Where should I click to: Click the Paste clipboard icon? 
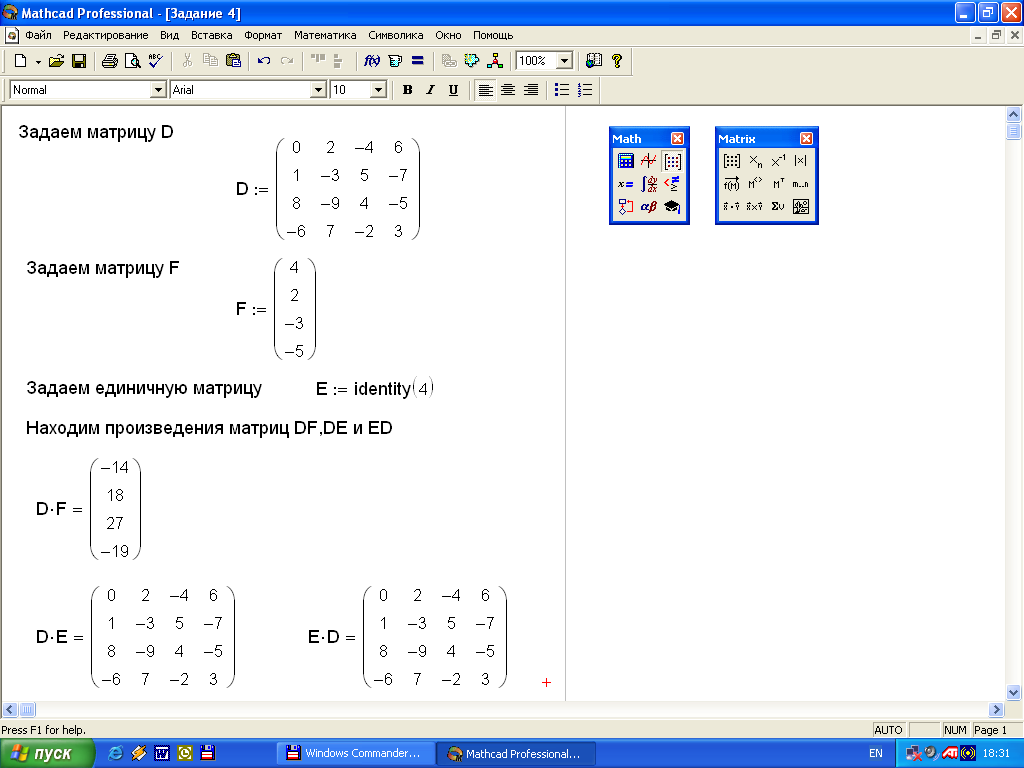pyautogui.click(x=233, y=61)
